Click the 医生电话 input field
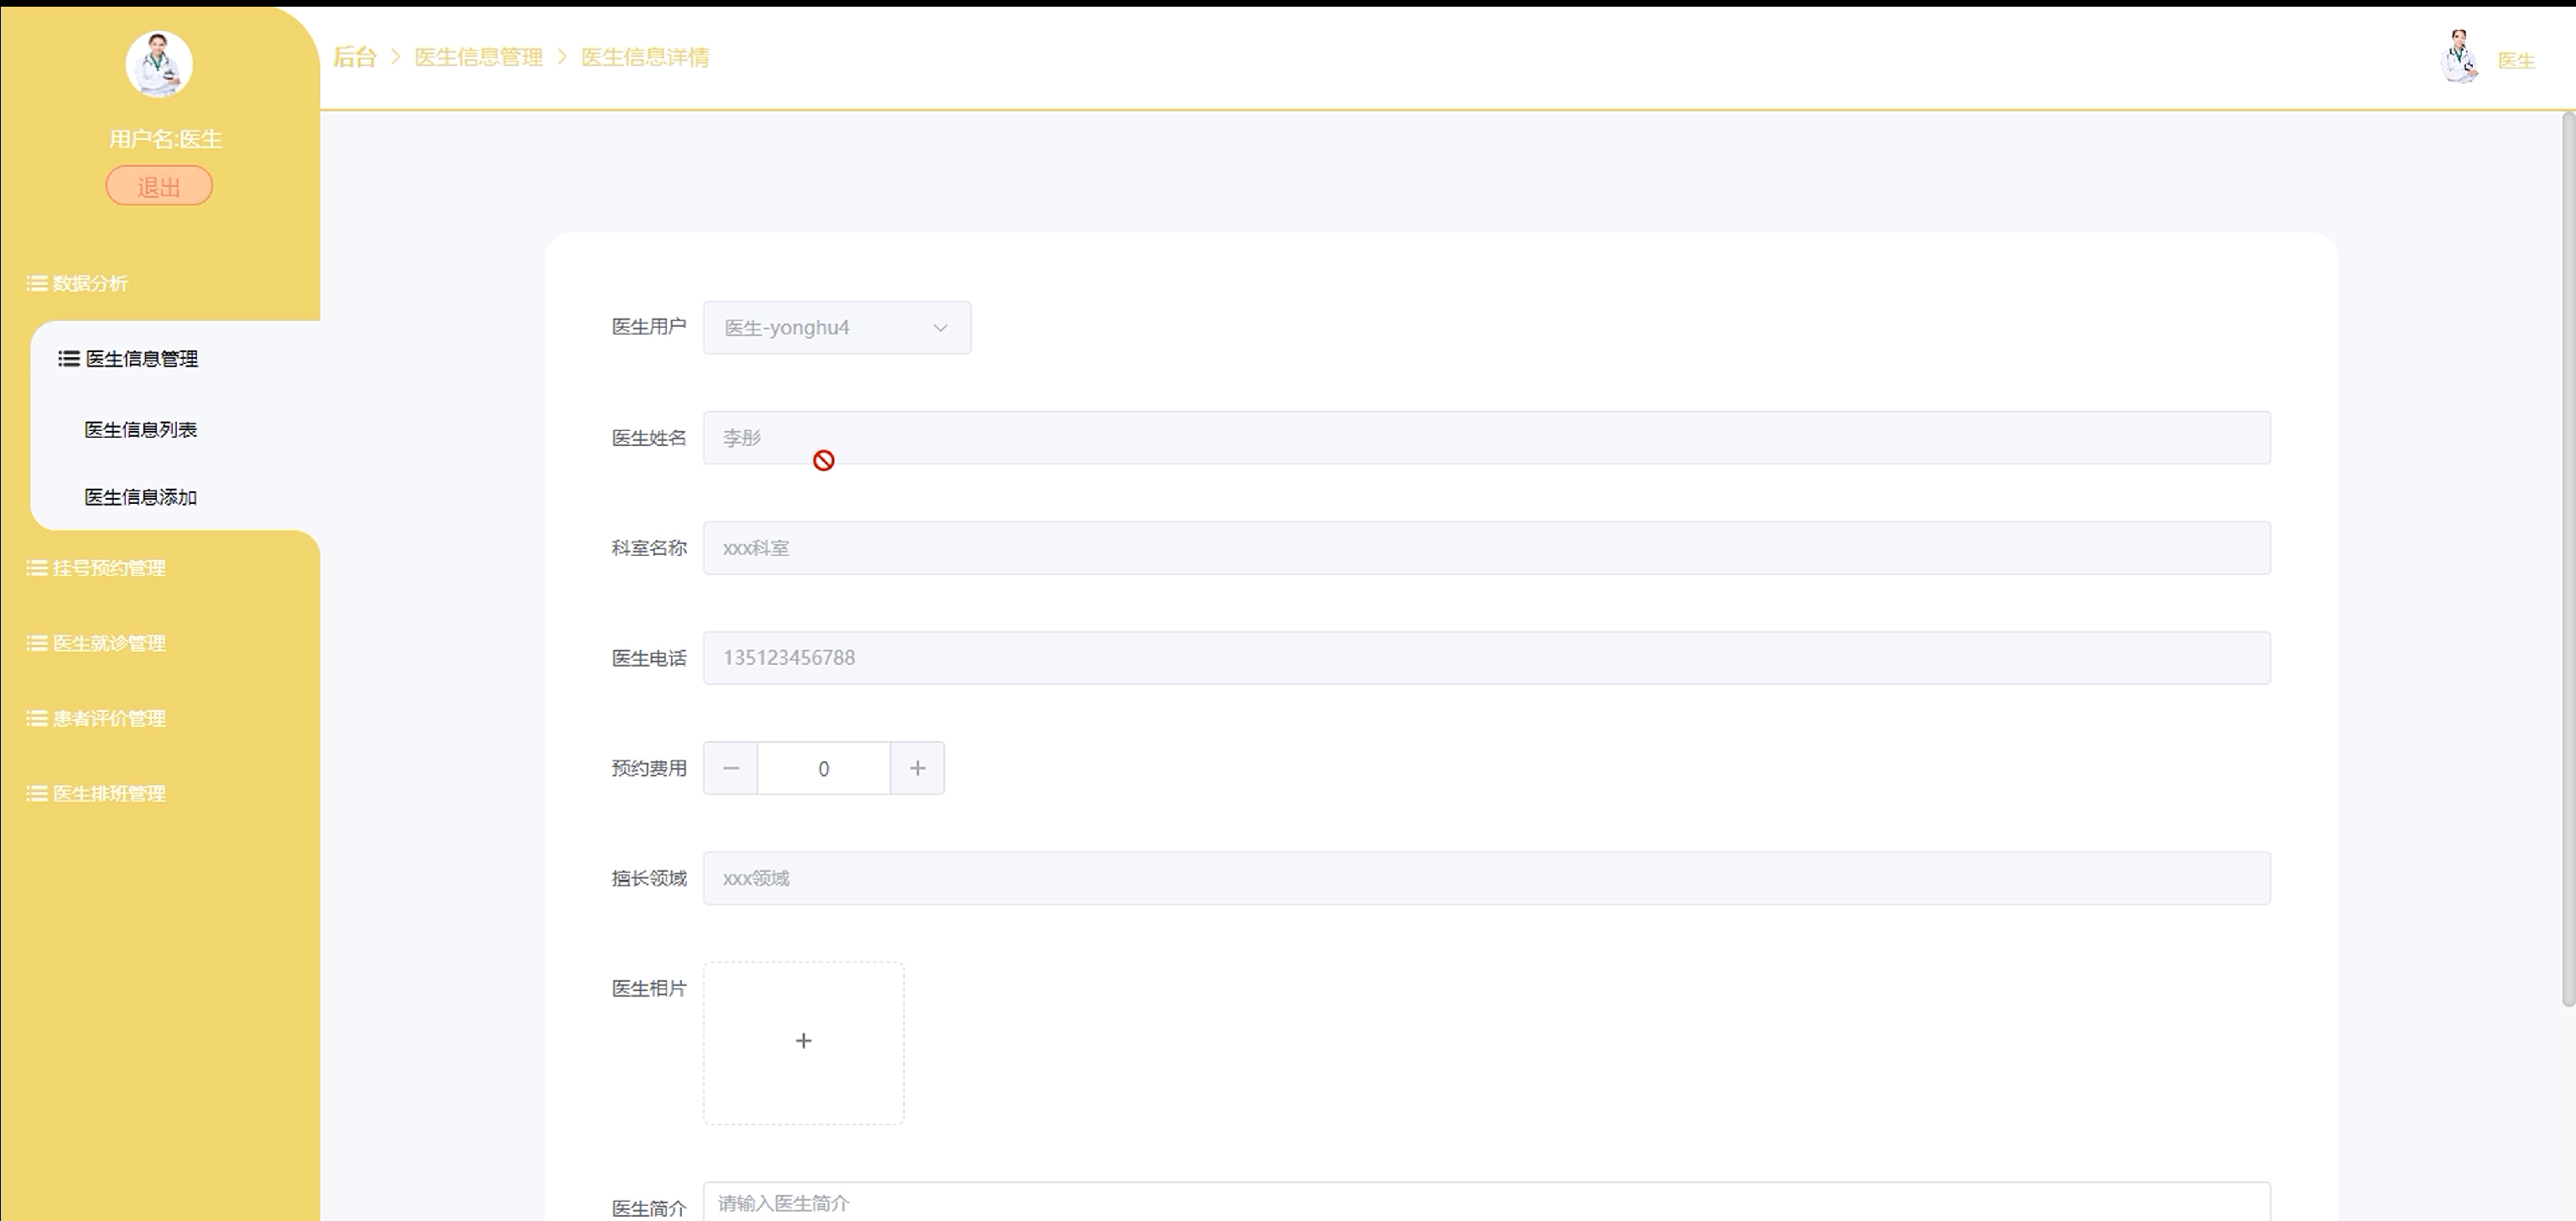This screenshot has height=1221, width=2576. pos(1486,658)
